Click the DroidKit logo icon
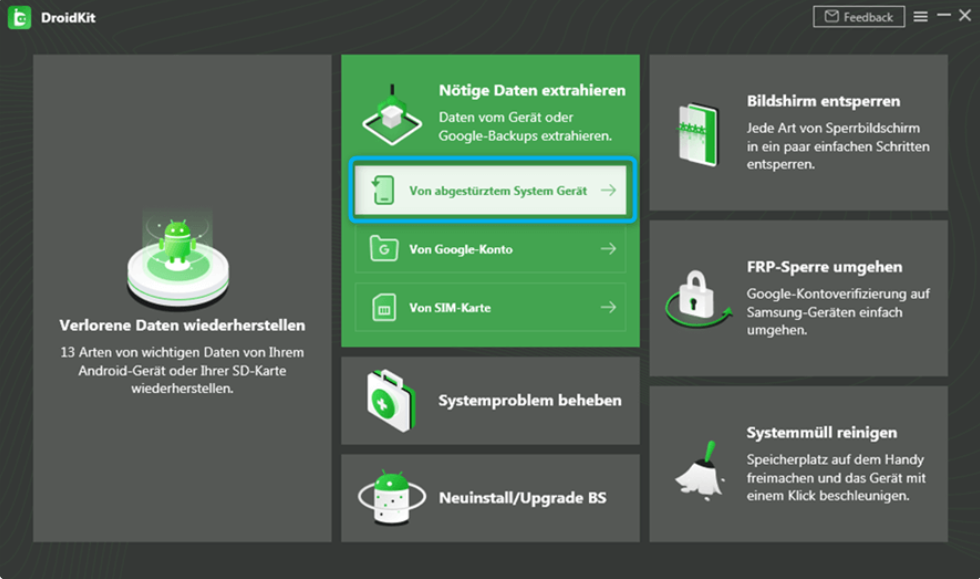Viewport: 980px width, 579px height. (19, 18)
